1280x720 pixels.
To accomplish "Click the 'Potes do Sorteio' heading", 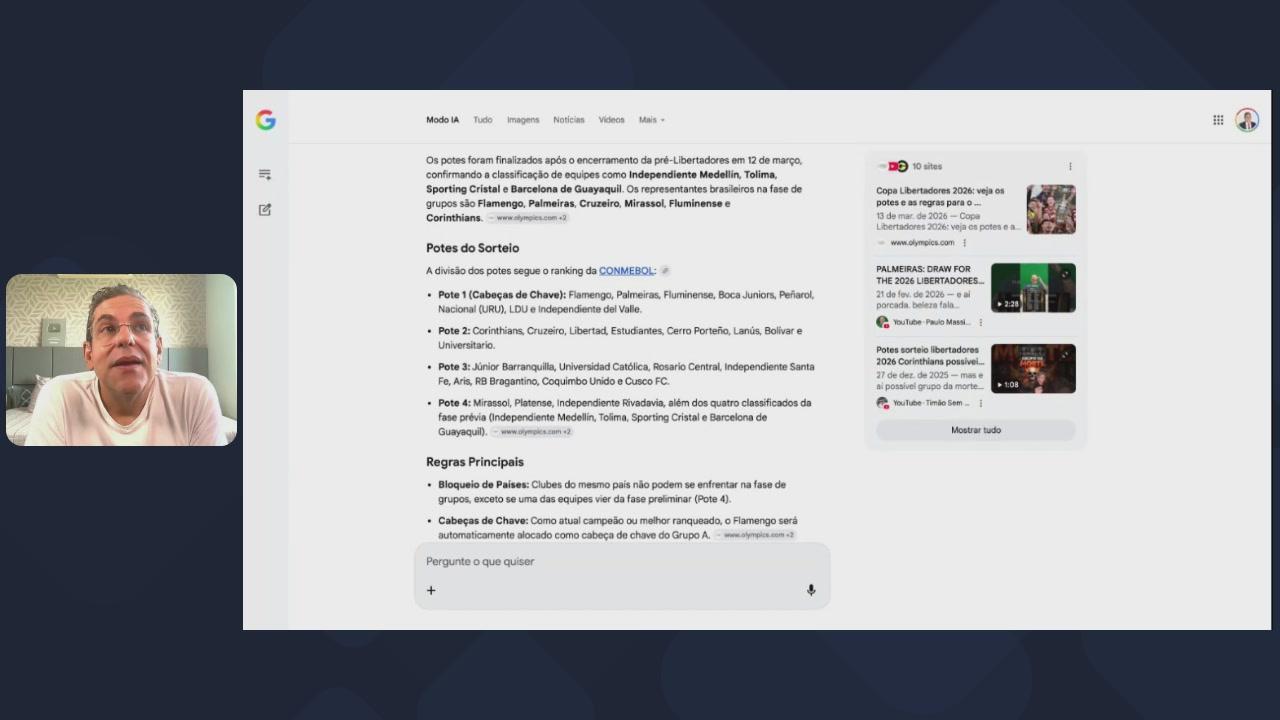I will click(473, 248).
